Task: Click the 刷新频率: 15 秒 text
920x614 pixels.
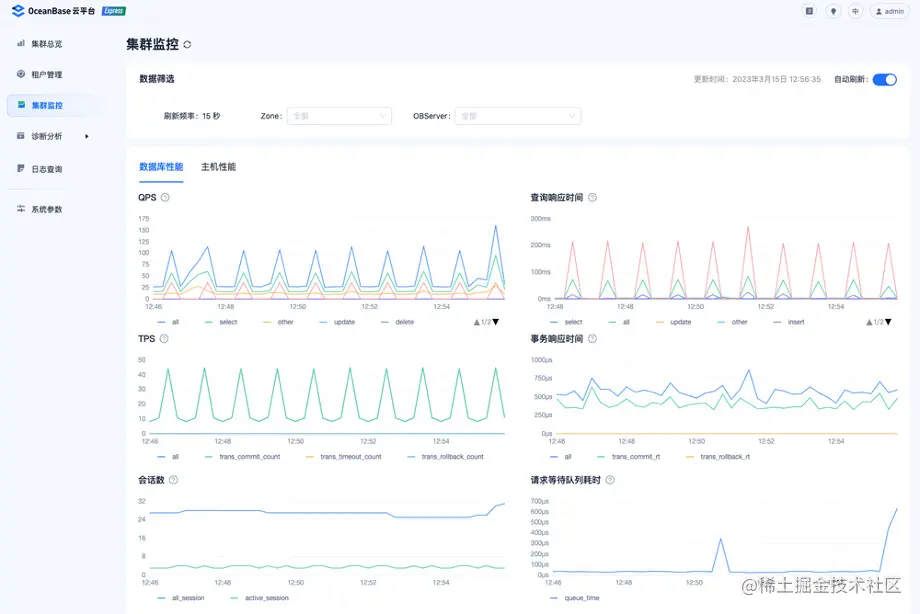Action: coord(192,116)
